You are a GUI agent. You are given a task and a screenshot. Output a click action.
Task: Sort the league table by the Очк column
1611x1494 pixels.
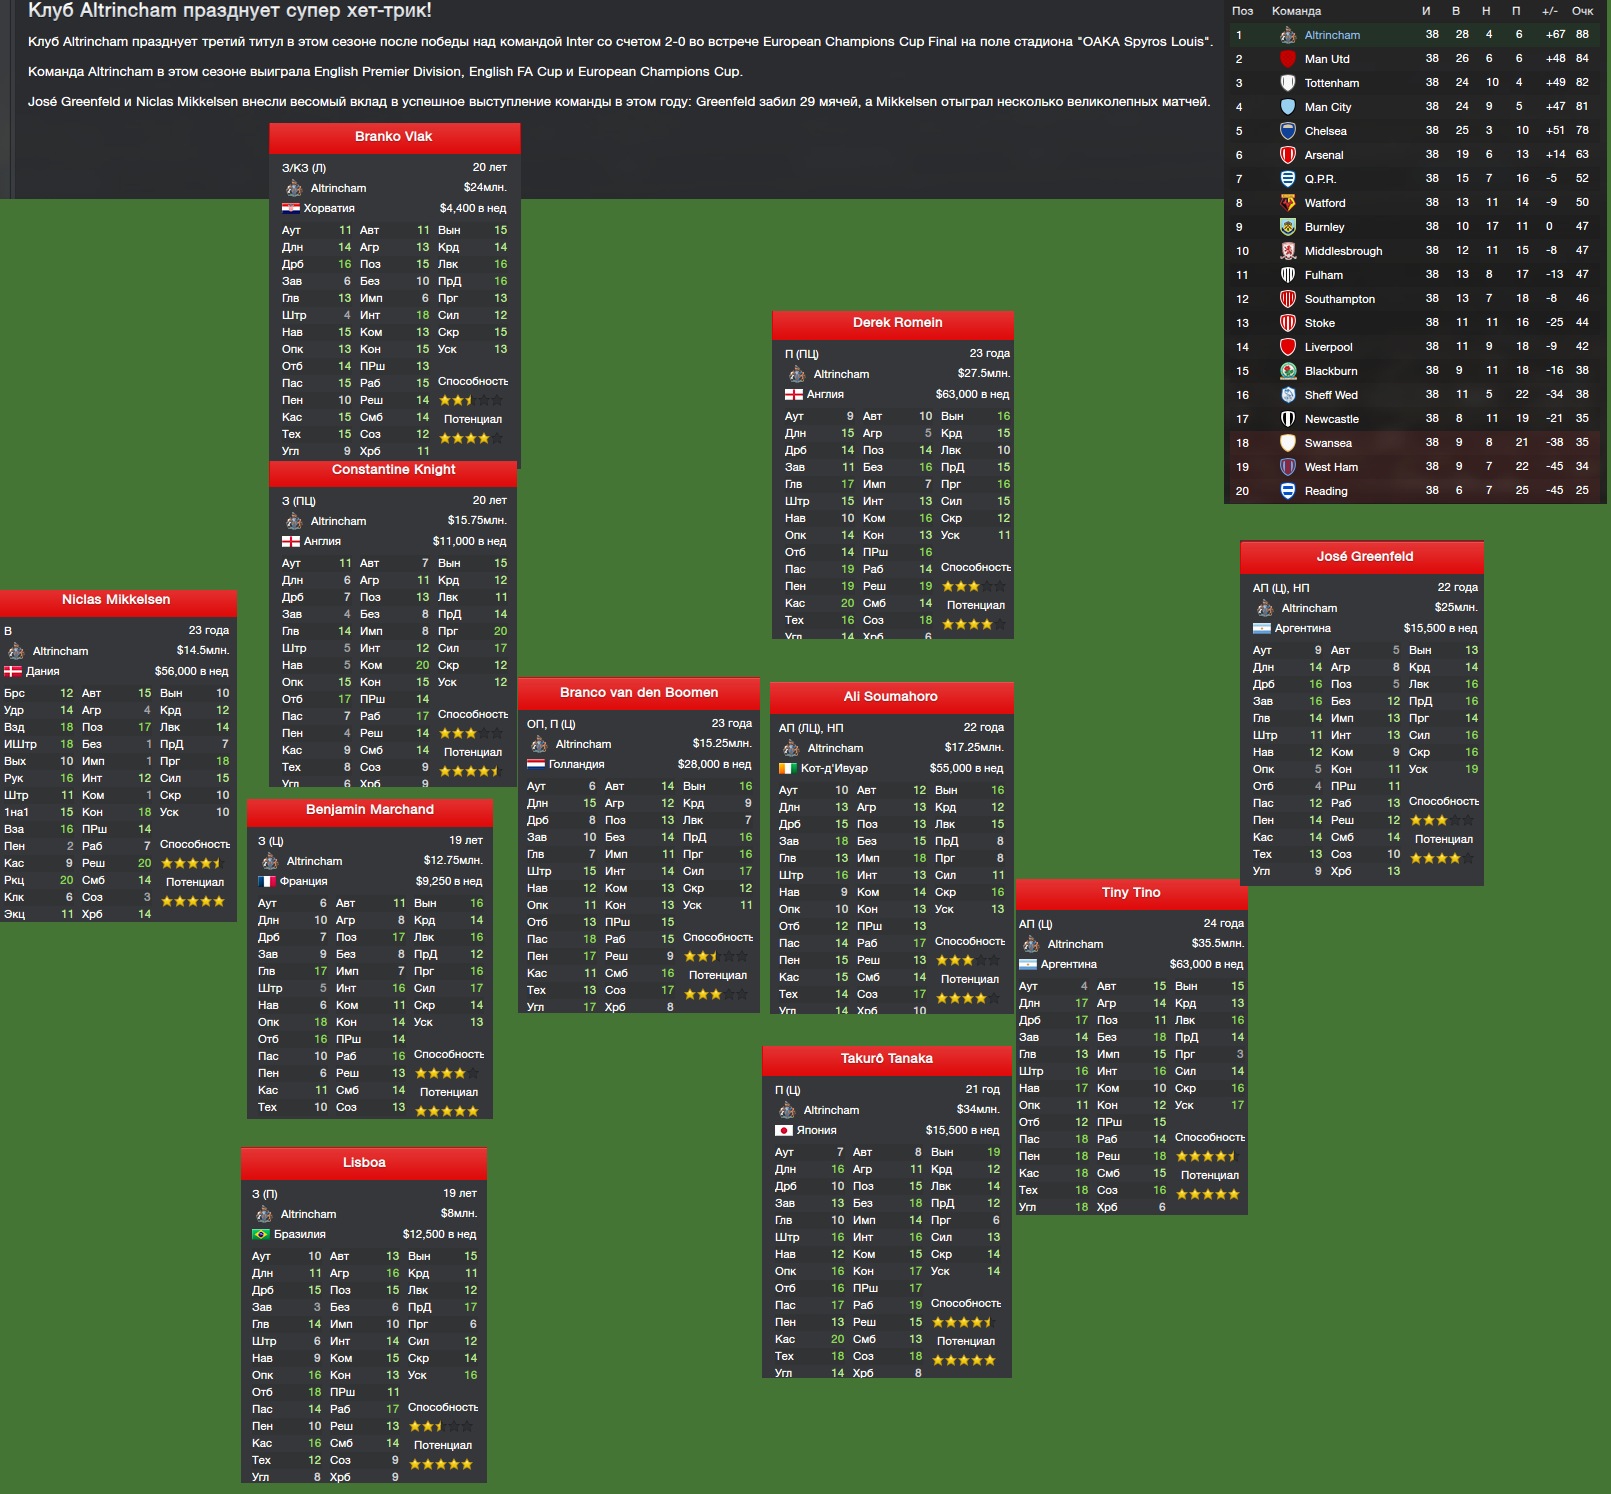[1582, 11]
